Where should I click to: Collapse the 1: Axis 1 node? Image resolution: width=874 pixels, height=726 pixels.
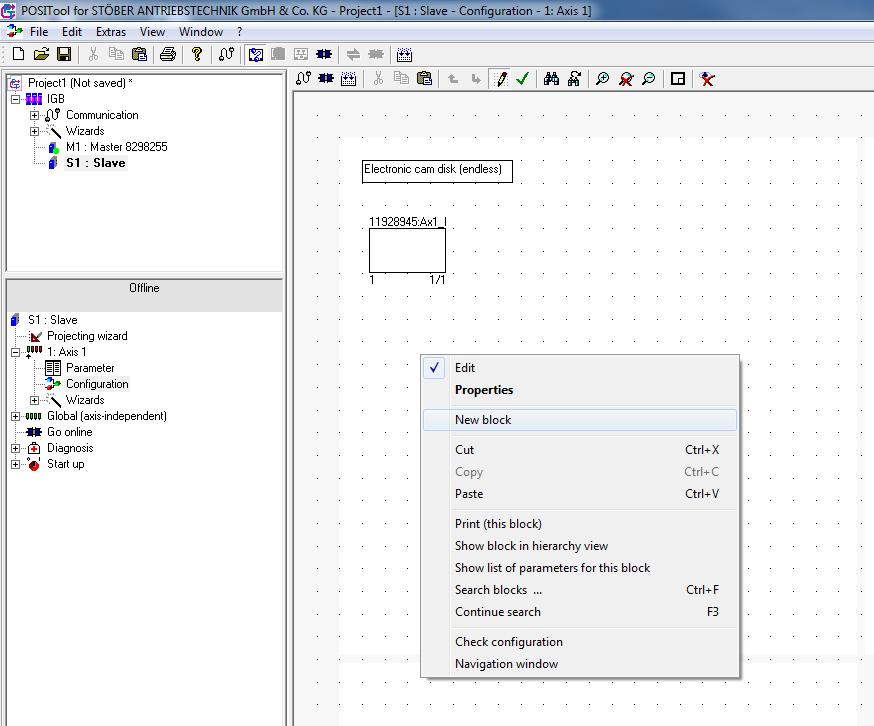[x=16, y=352]
